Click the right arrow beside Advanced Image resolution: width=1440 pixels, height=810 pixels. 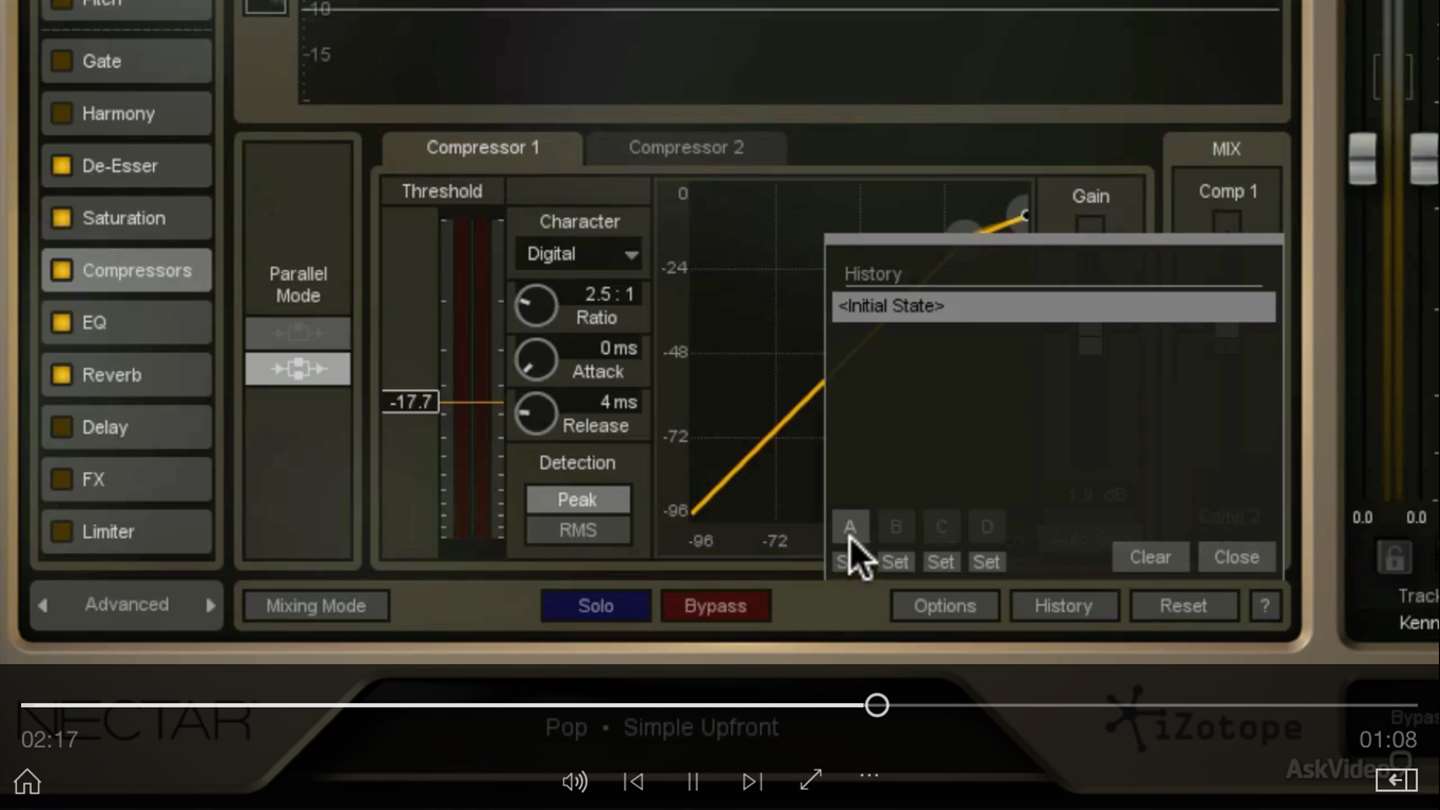click(210, 605)
